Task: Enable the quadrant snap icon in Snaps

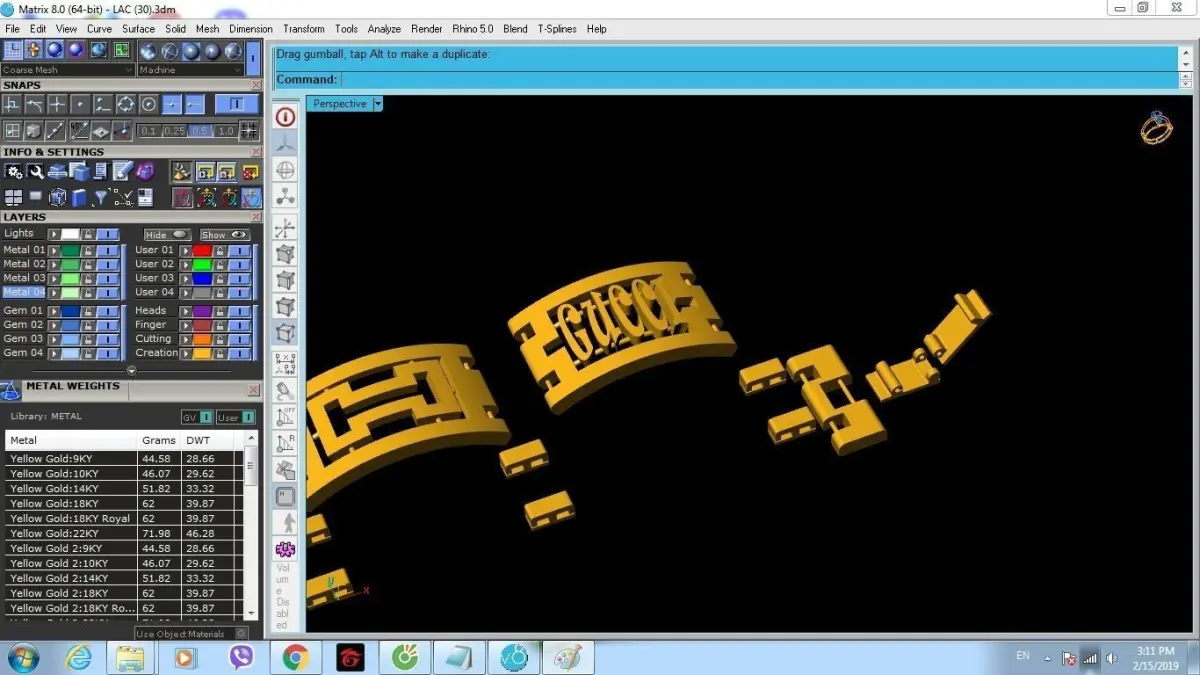Action: pyautogui.click(x=125, y=104)
